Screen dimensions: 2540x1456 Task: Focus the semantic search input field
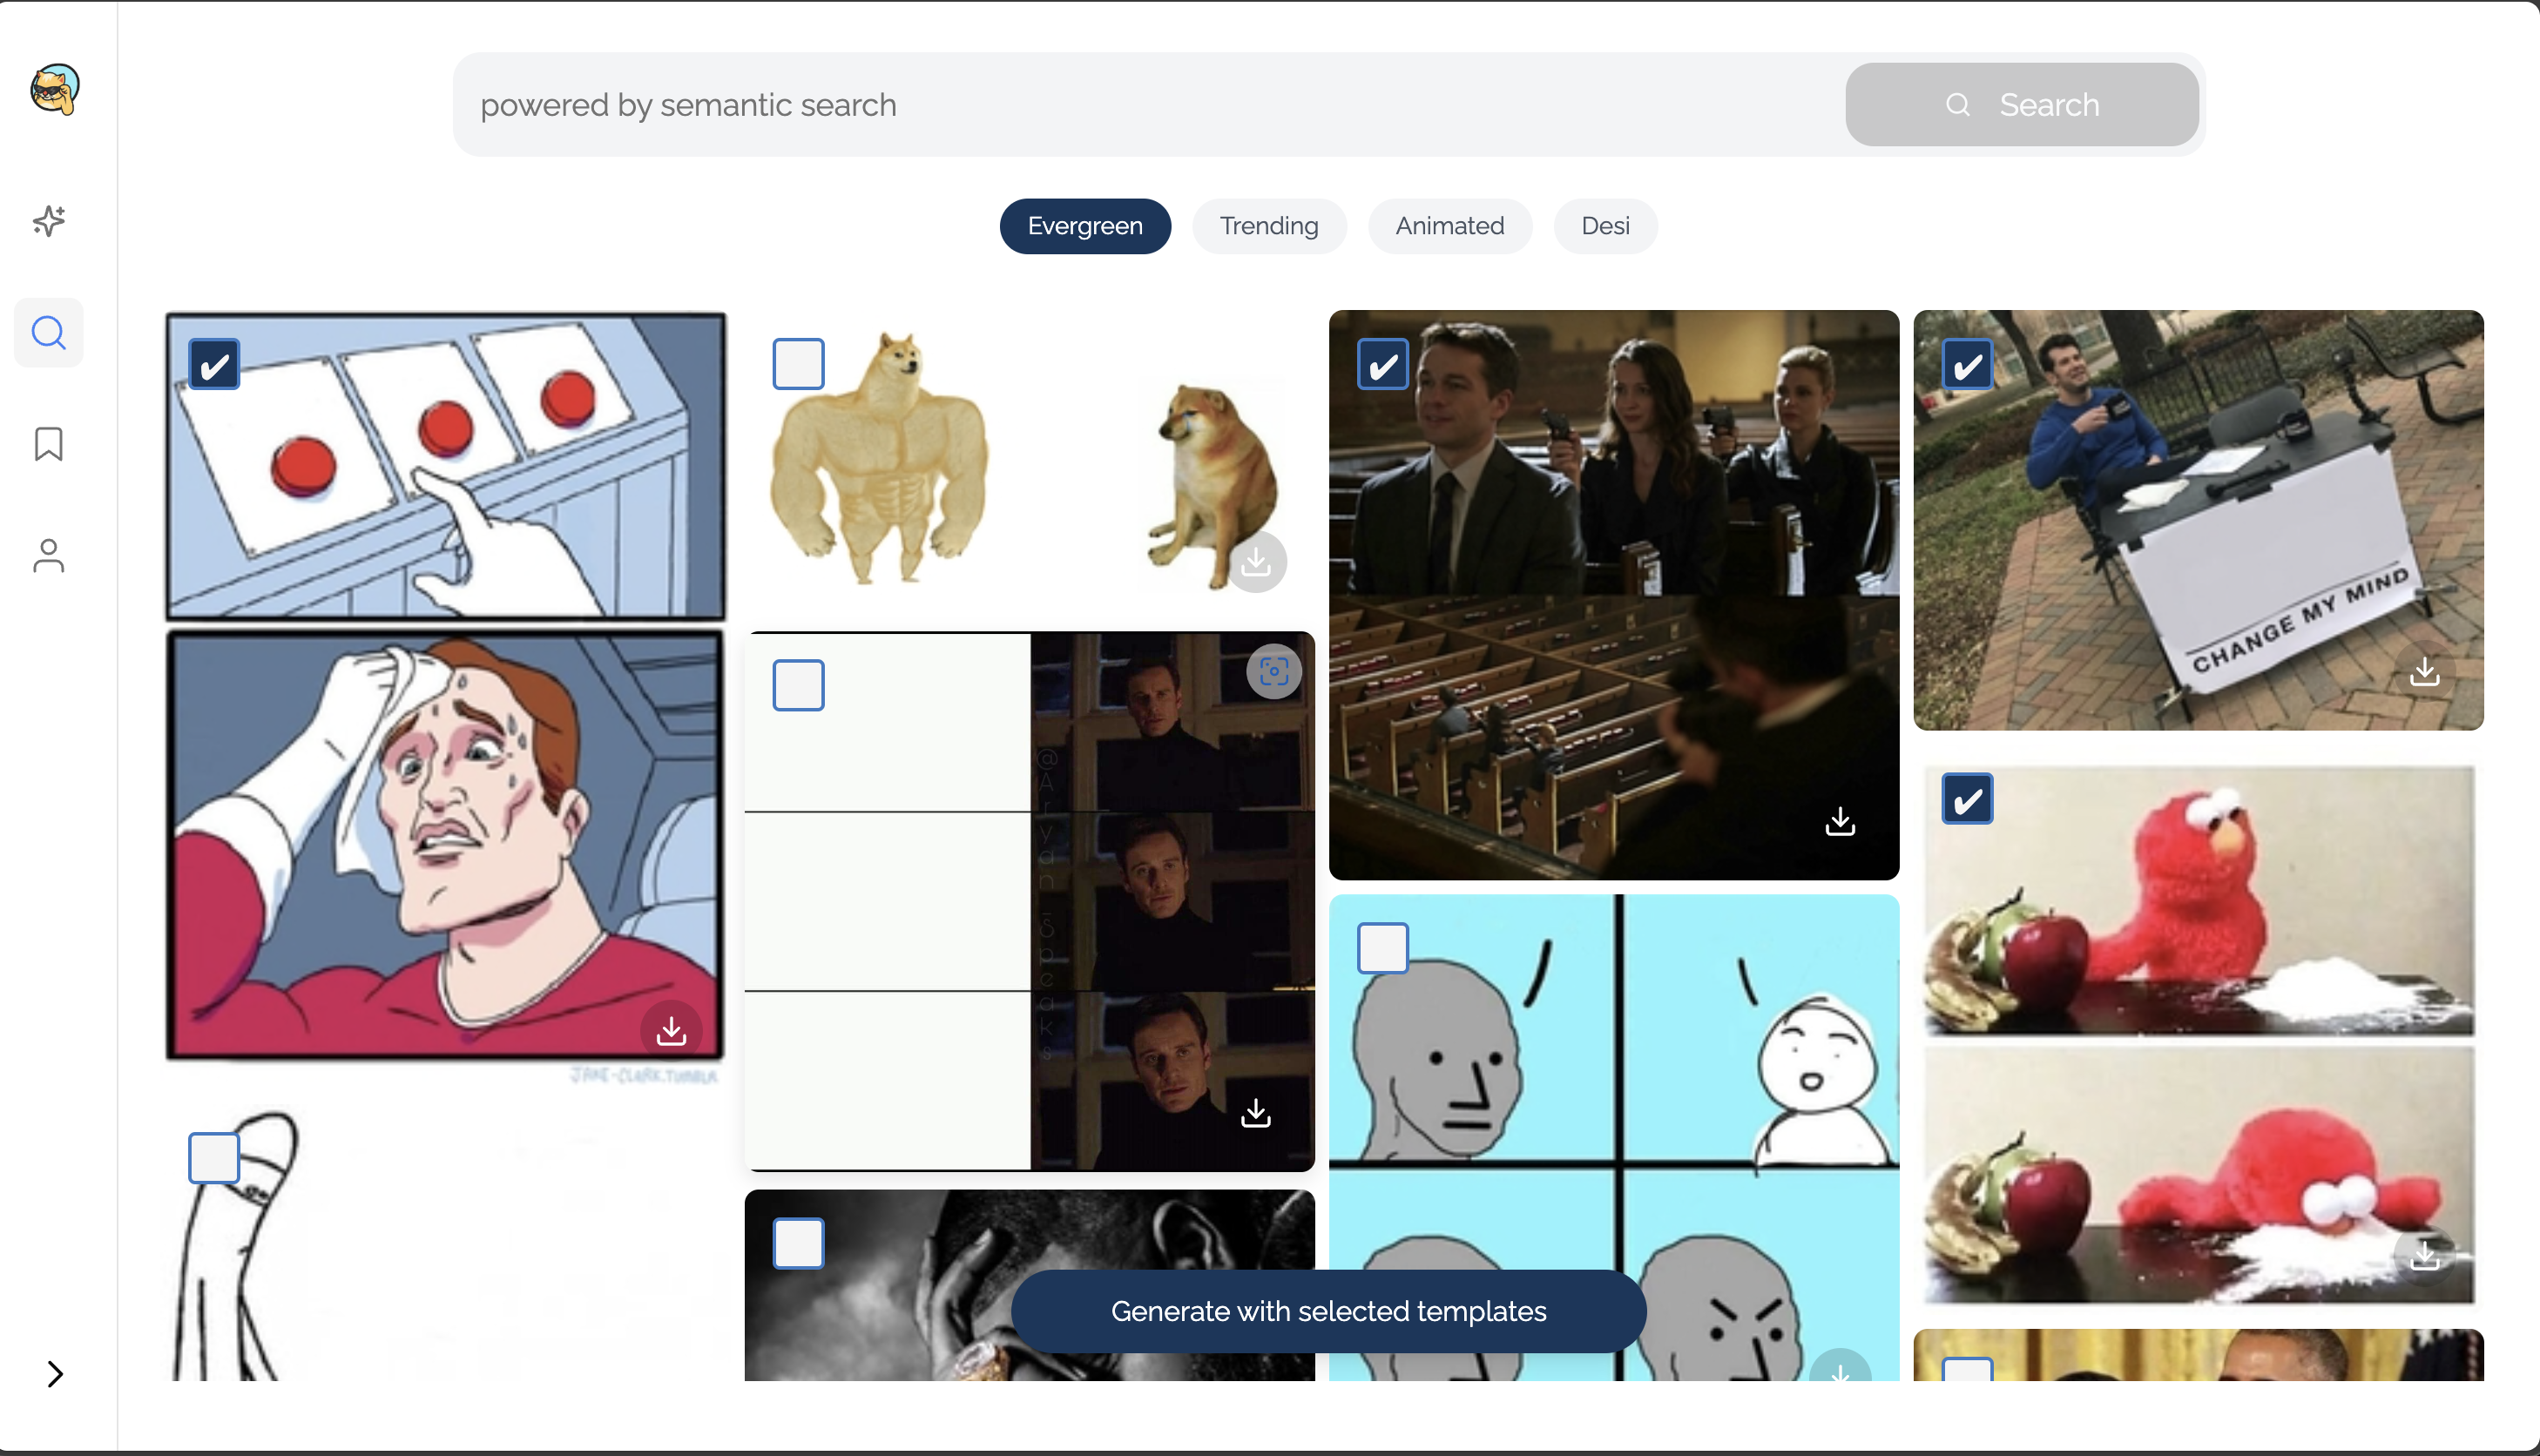click(x=1150, y=105)
